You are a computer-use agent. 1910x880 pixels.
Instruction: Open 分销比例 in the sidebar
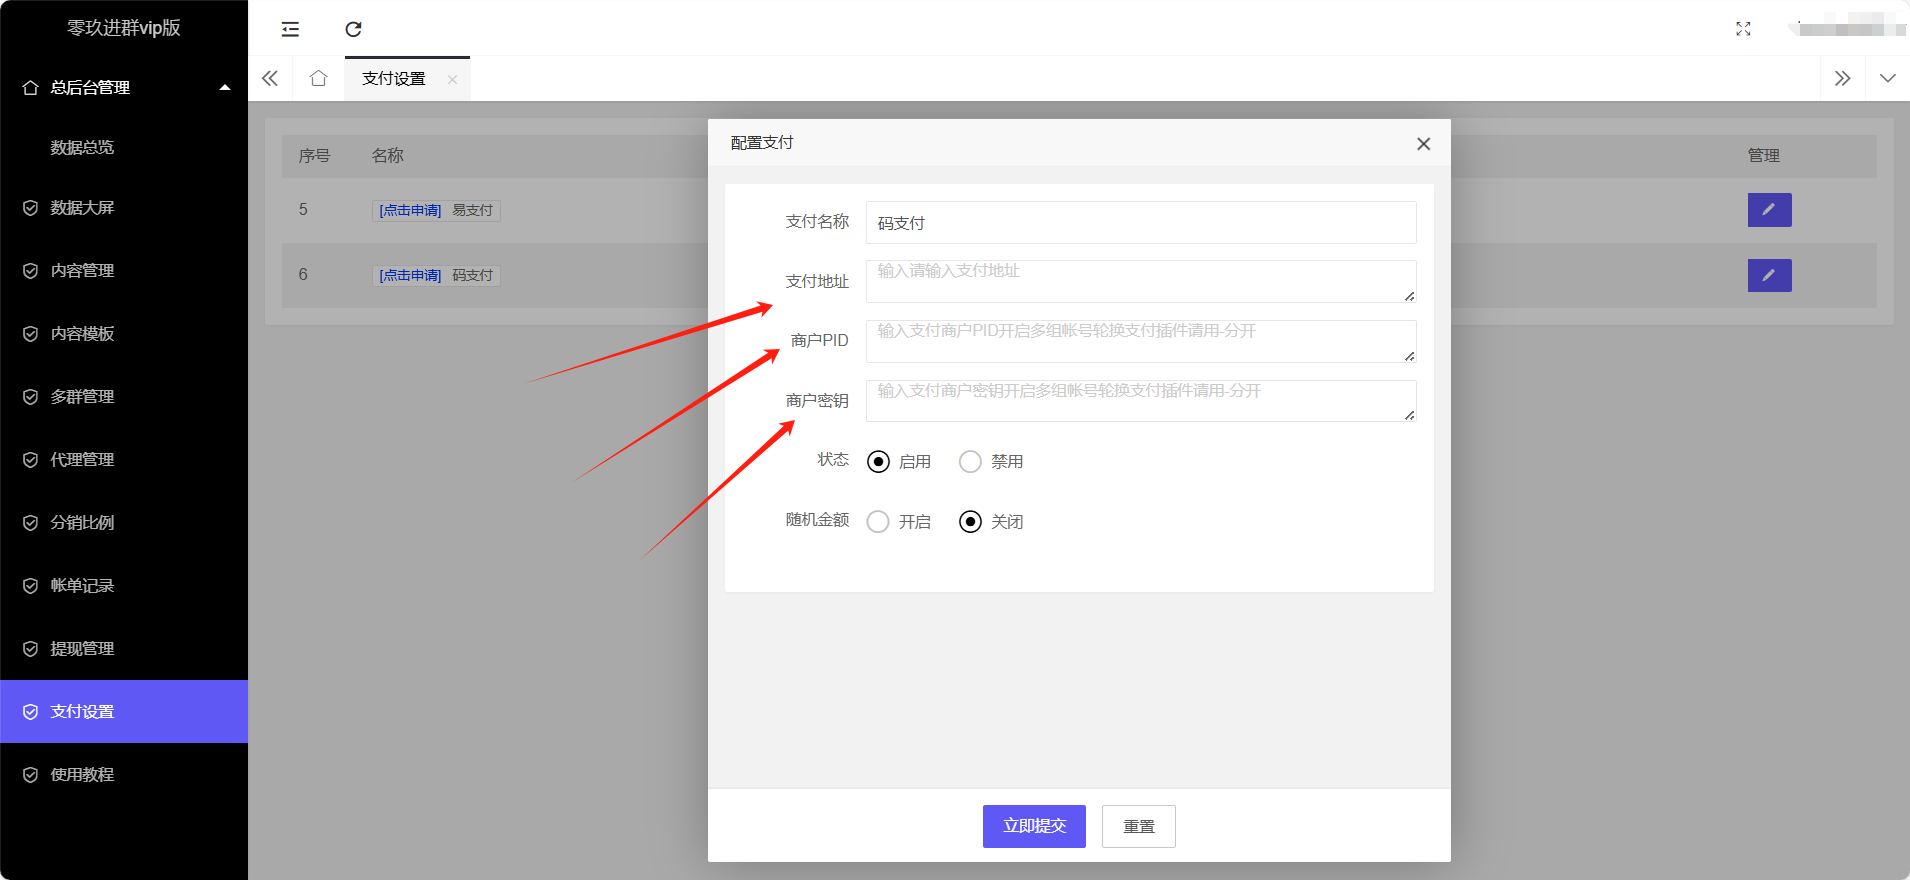tap(124, 523)
